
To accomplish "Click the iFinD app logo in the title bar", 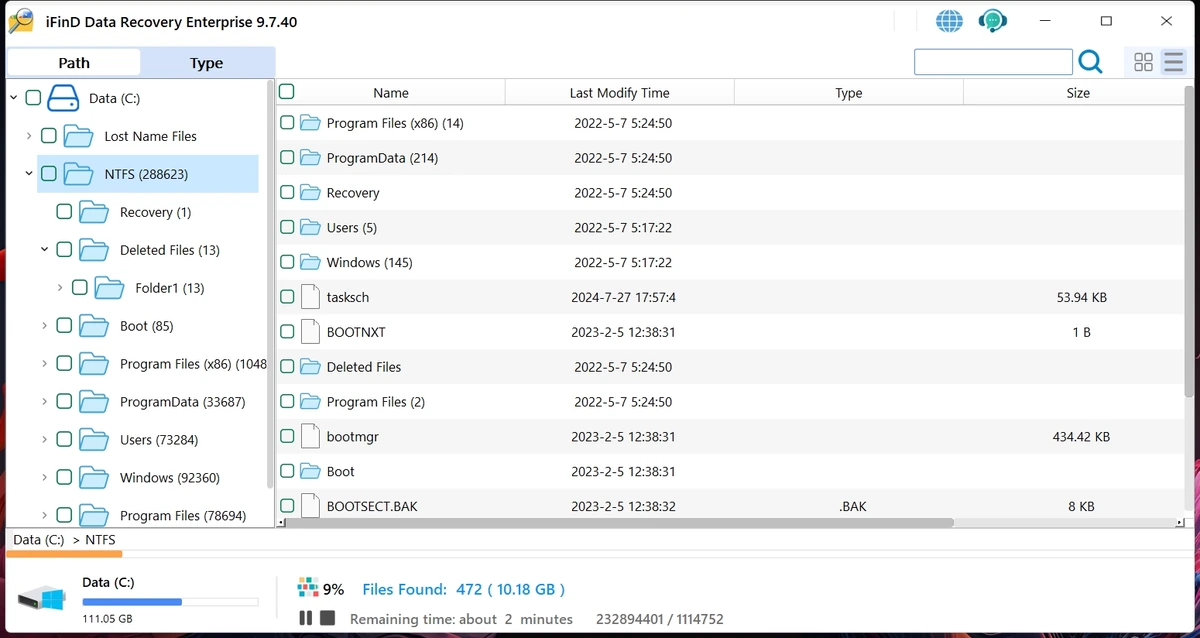I will tap(20, 21).
